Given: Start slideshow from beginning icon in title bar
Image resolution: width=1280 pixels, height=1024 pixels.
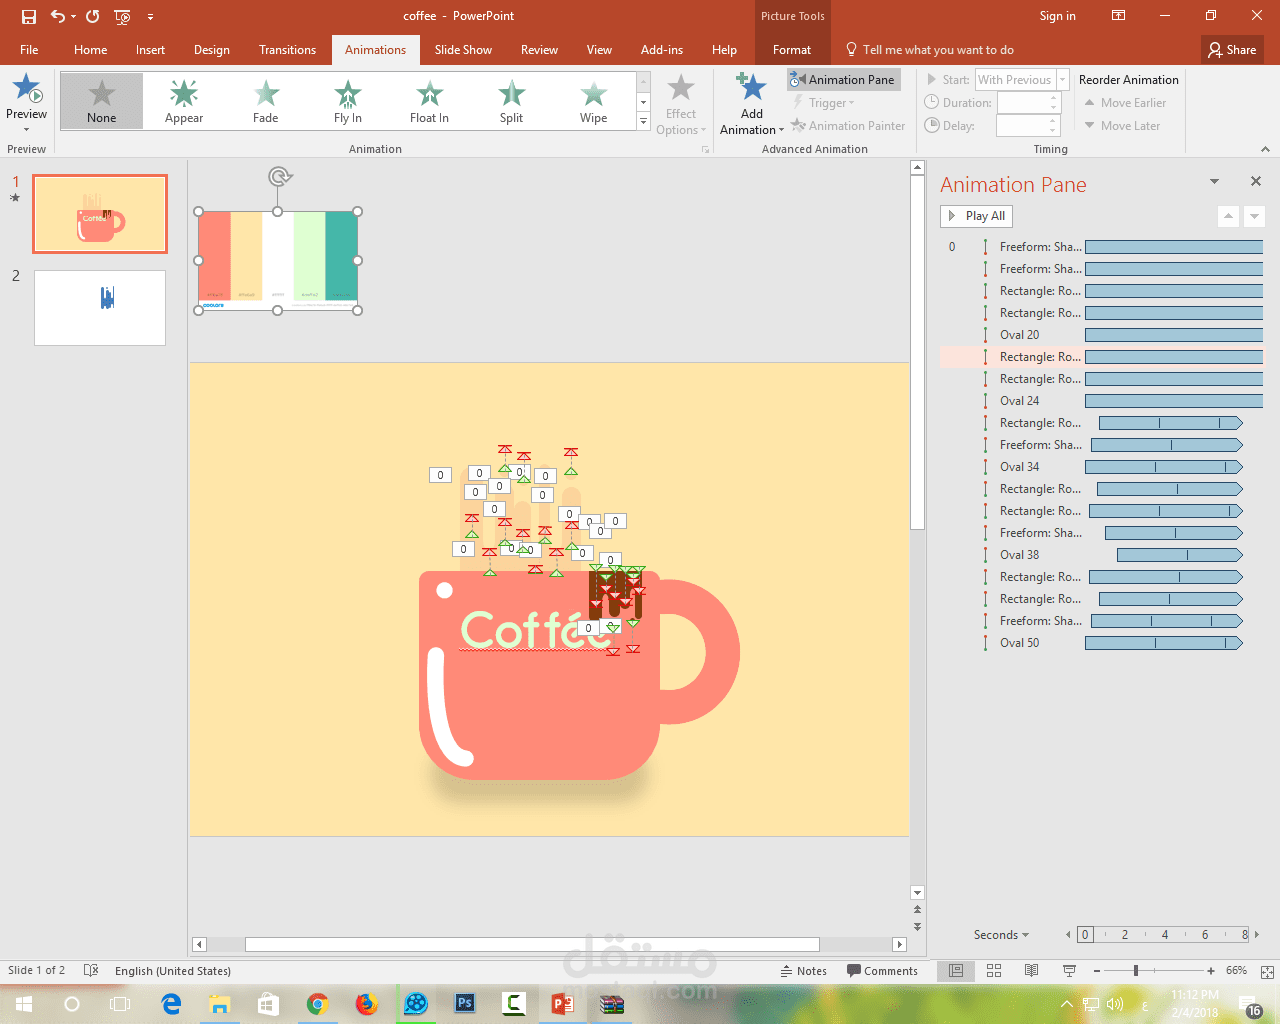Looking at the screenshot, I should point(122,16).
